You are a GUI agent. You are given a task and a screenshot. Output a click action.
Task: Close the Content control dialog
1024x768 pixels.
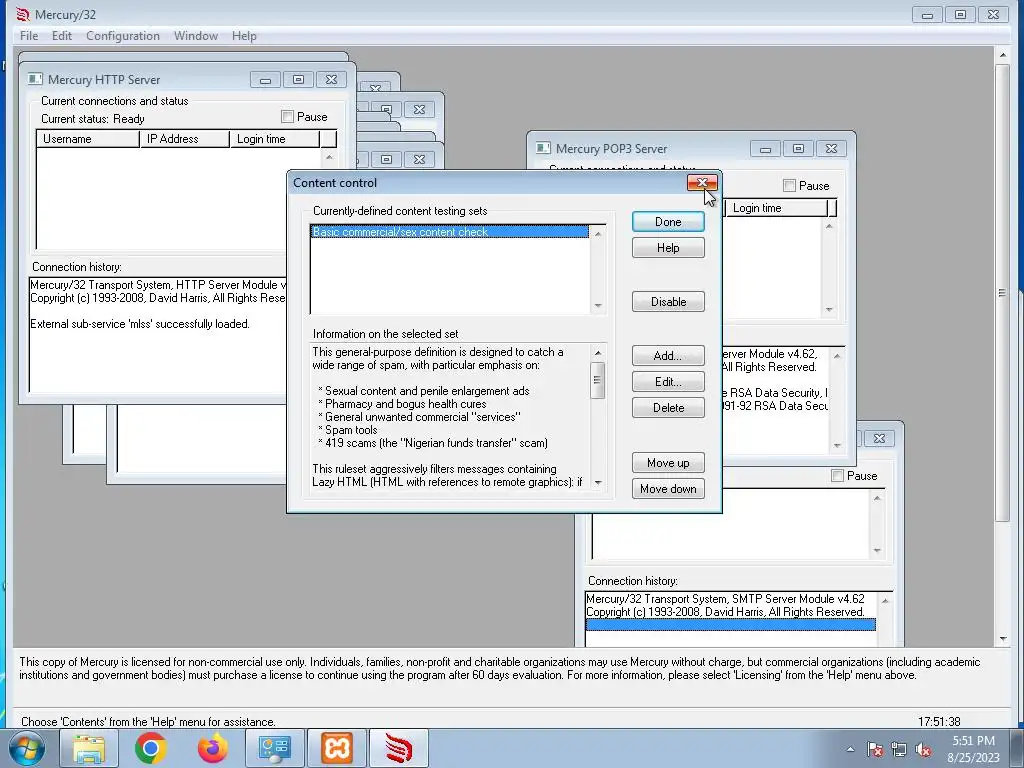[x=703, y=183]
